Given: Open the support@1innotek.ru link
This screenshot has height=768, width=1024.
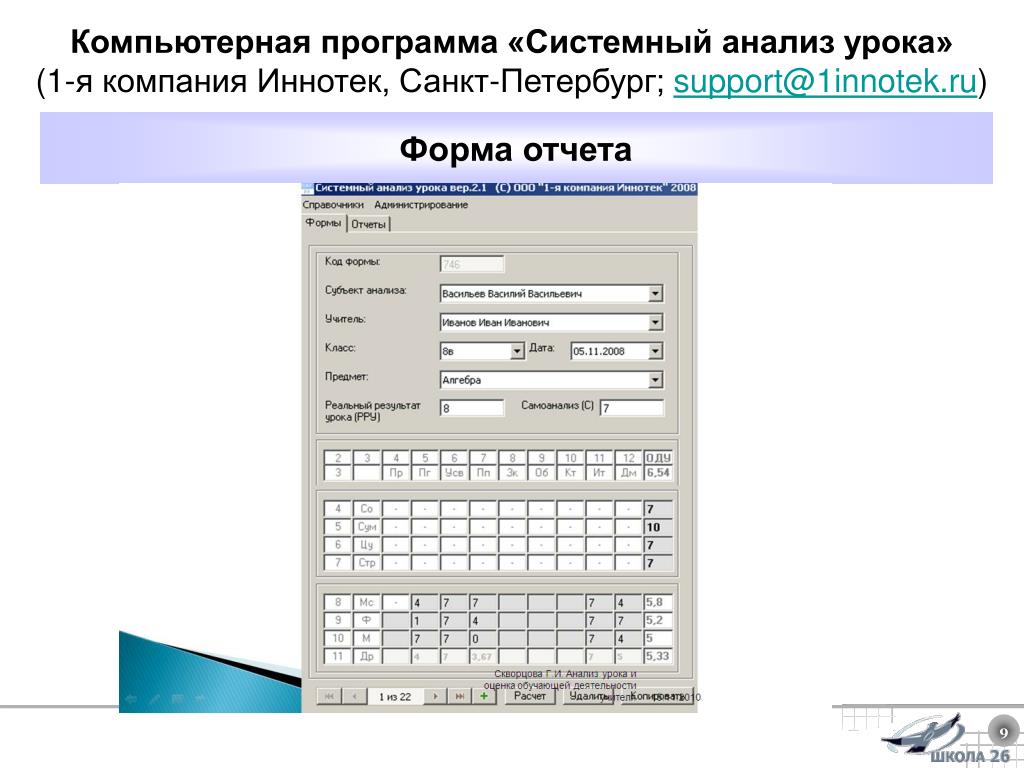Looking at the screenshot, I should click(x=825, y=82).
